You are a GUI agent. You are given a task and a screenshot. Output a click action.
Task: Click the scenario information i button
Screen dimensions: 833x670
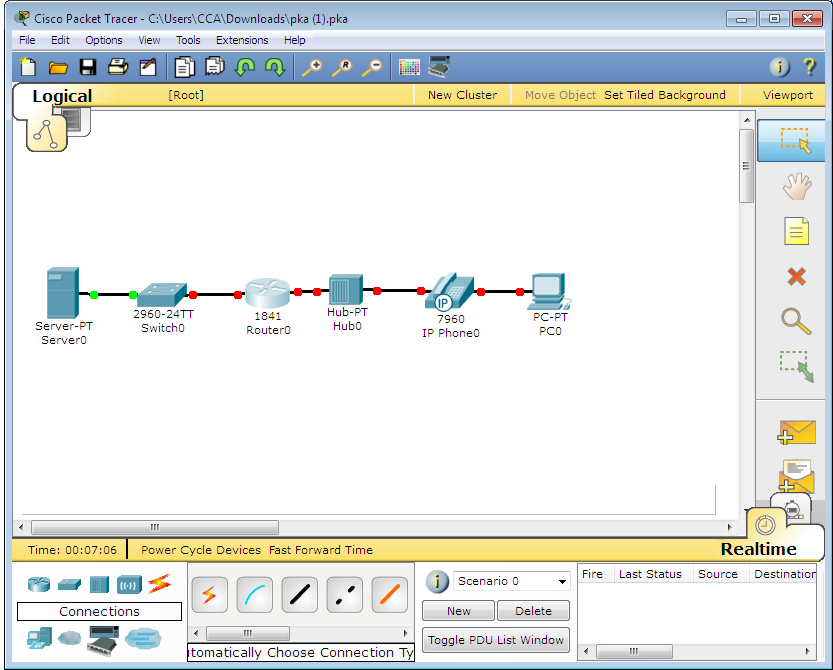click(x=437, y=581)
